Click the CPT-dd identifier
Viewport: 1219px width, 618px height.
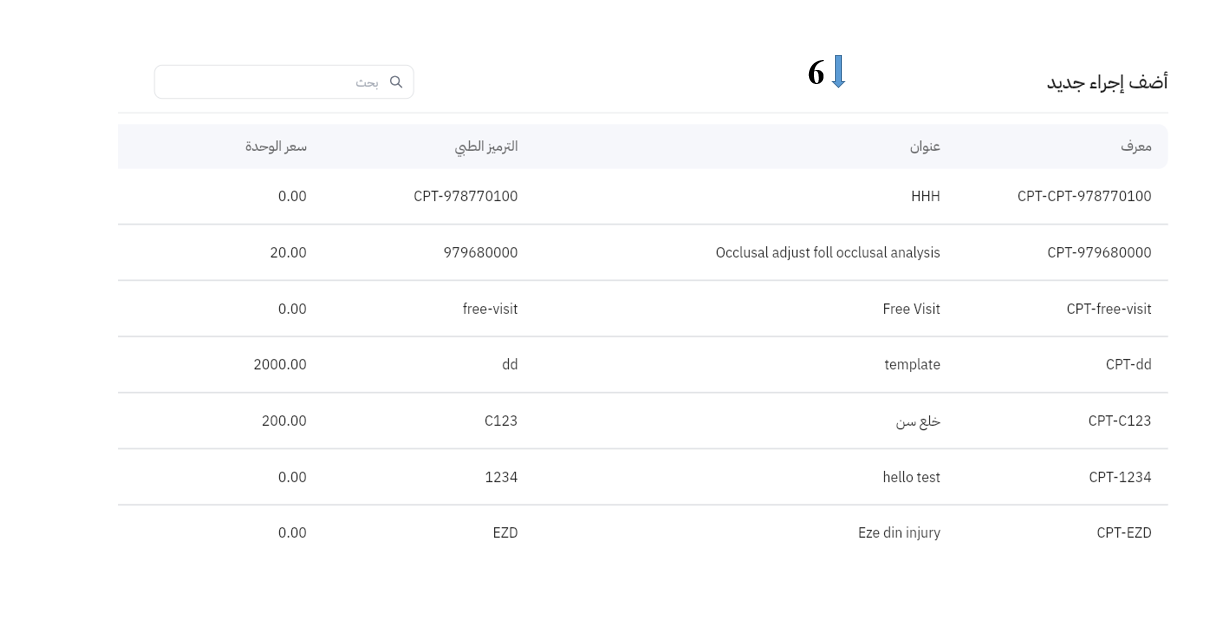tap(1128, 365)
